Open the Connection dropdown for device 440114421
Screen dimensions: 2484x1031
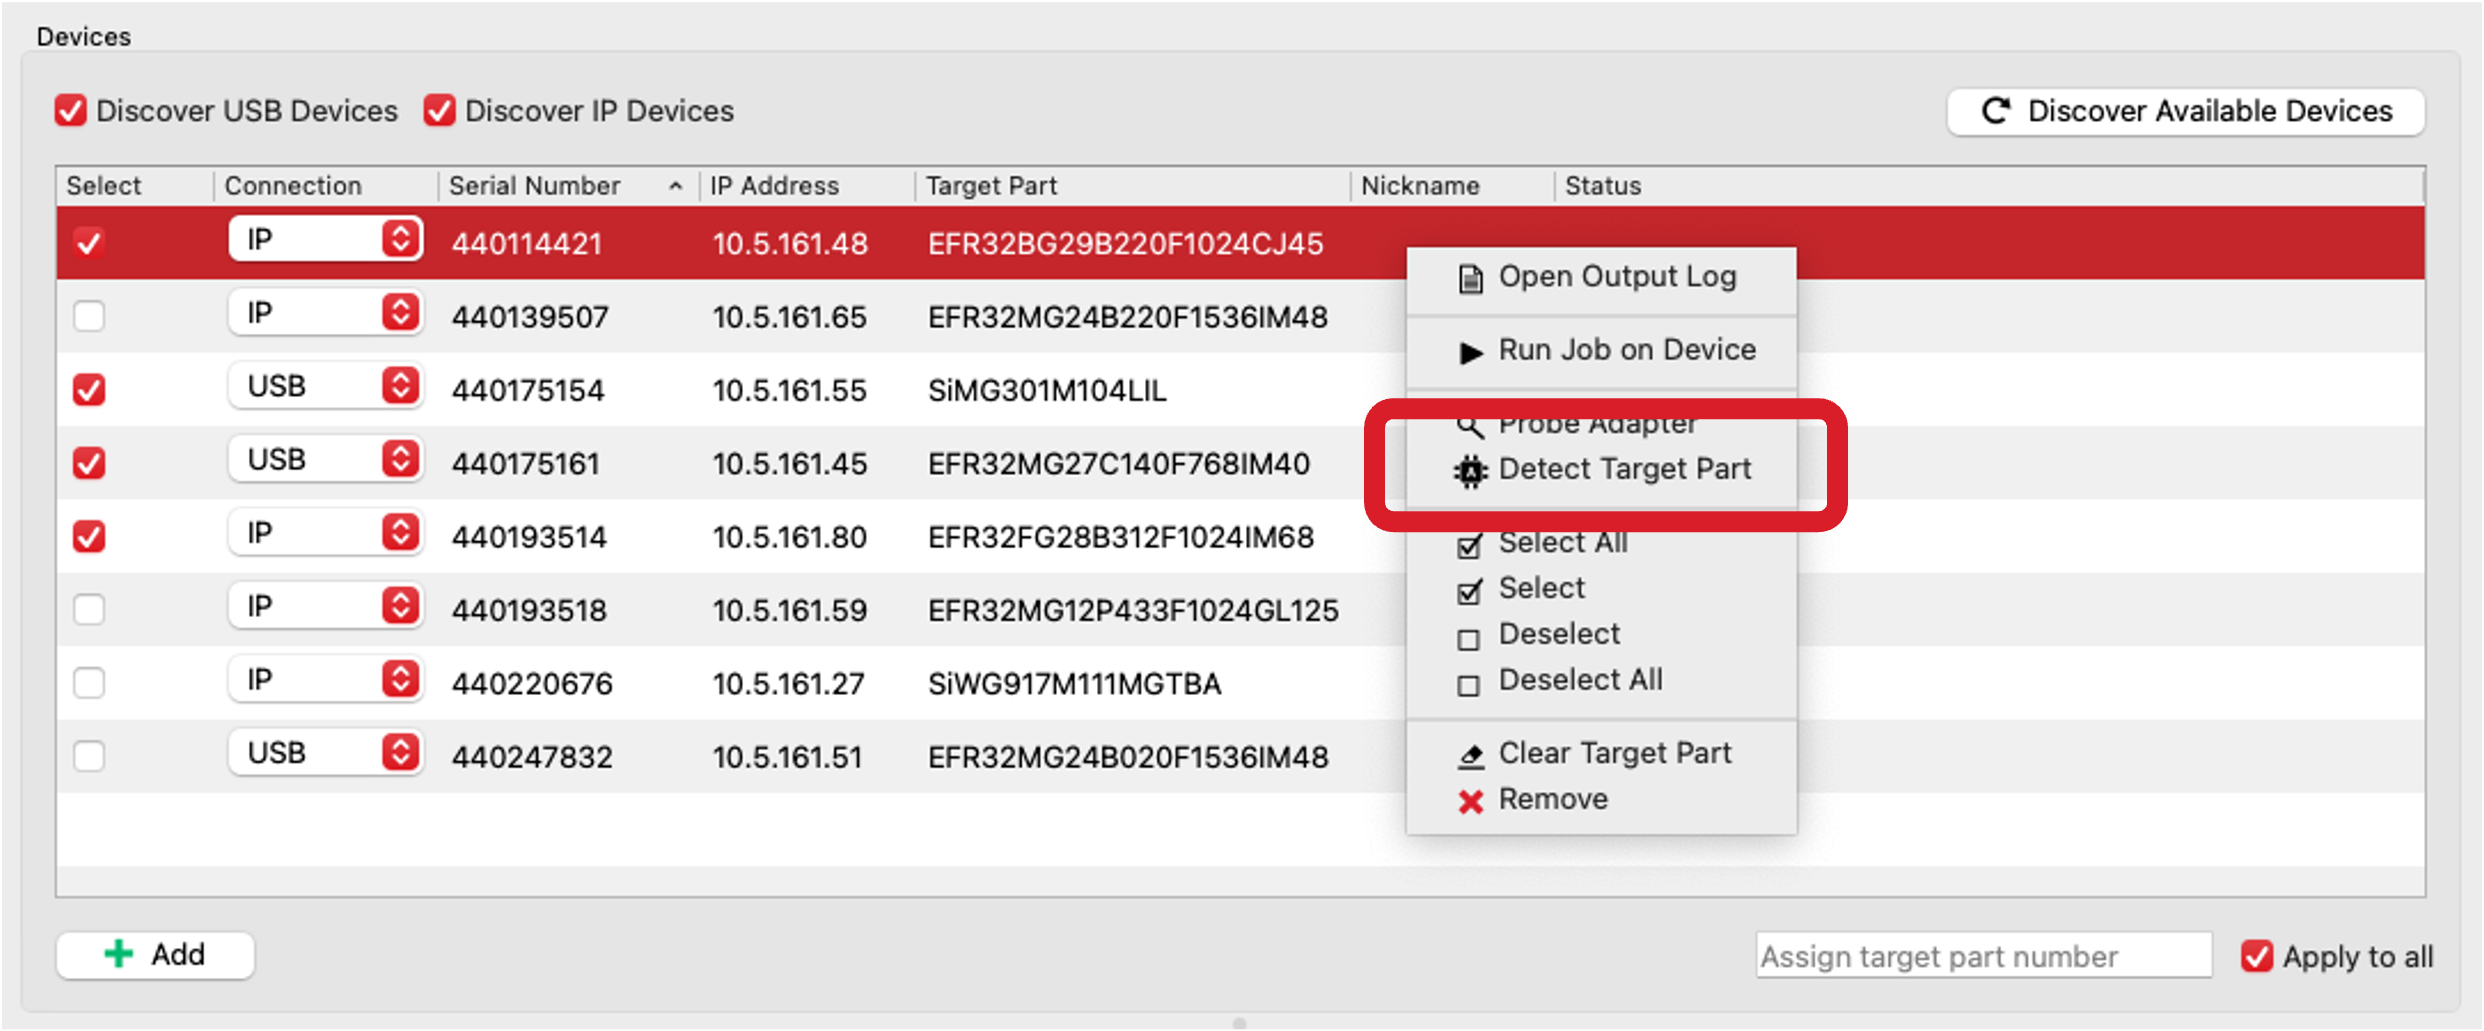click(x=325, y=240)
